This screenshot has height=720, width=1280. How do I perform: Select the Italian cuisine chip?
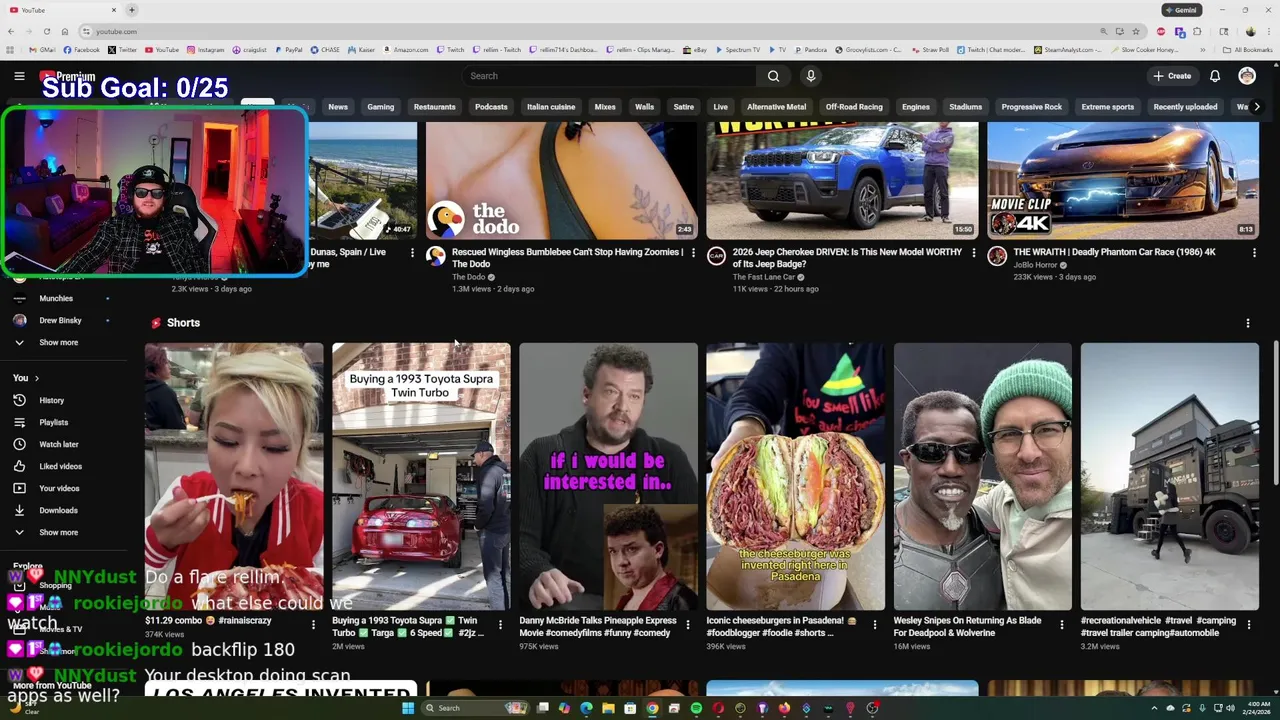click(551, 107)
